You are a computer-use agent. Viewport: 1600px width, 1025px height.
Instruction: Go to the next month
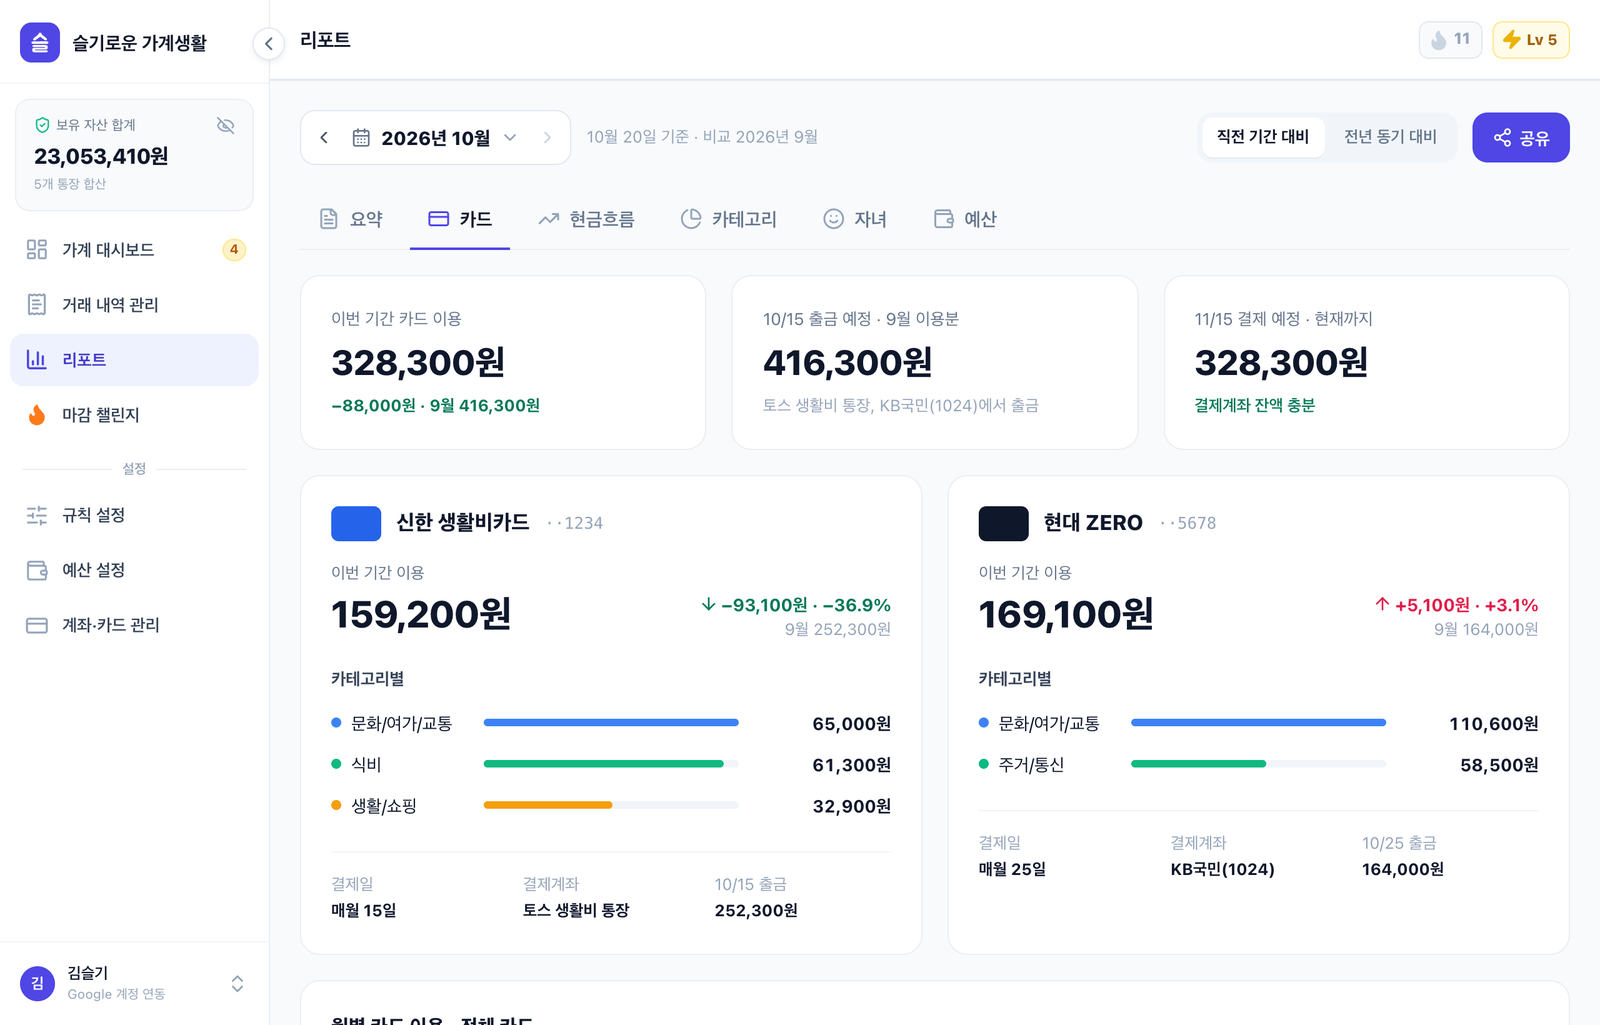(547, 137)
